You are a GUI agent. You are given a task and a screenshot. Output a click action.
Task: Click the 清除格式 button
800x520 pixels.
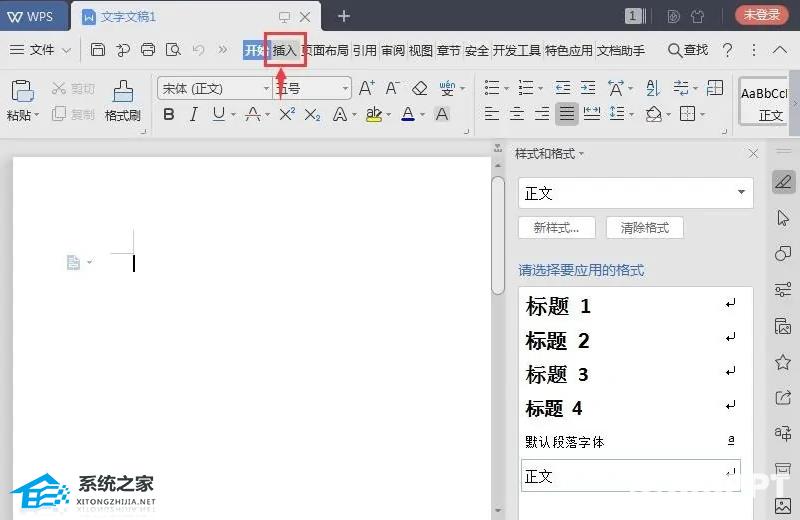point(644,228)
